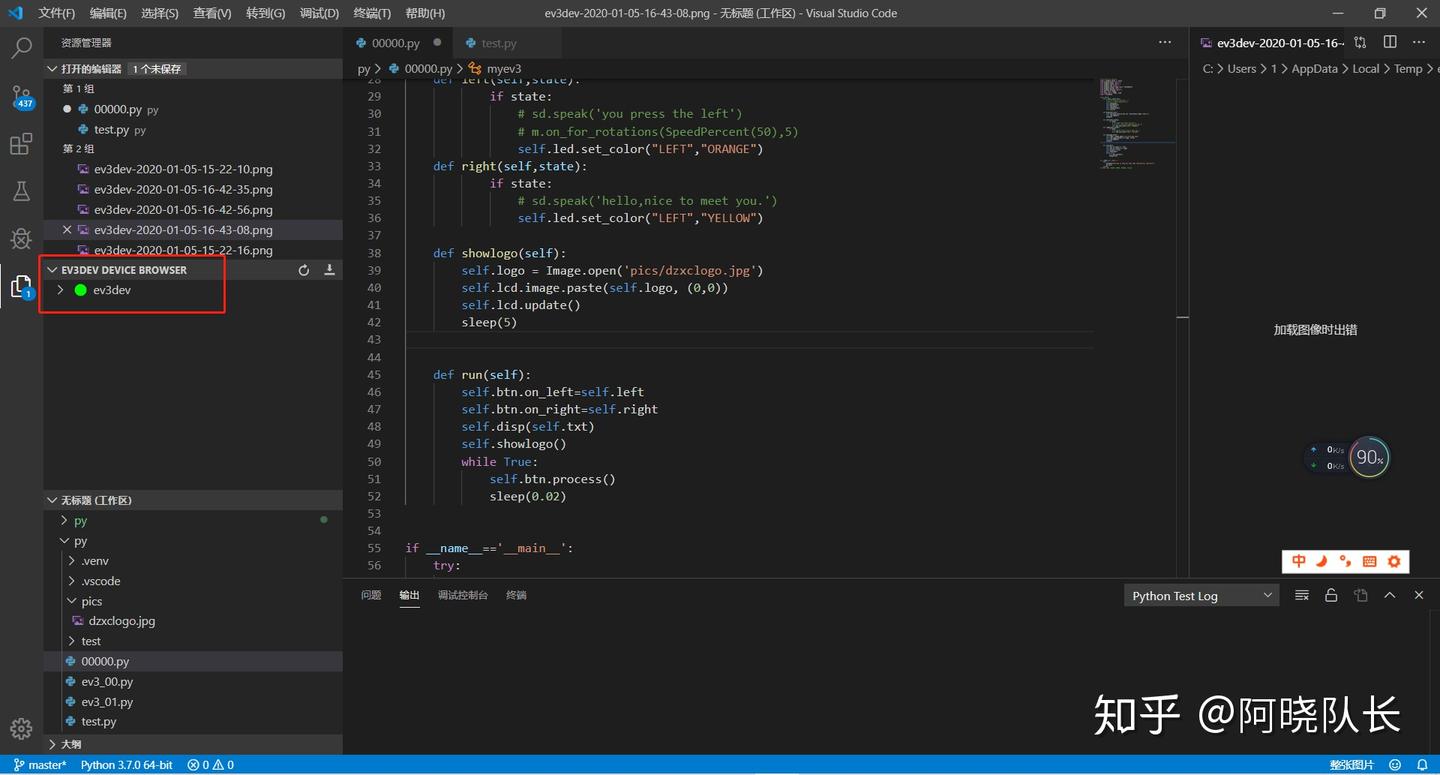Click the download icon in EV3DEV Device Browser

pos(330,270)
